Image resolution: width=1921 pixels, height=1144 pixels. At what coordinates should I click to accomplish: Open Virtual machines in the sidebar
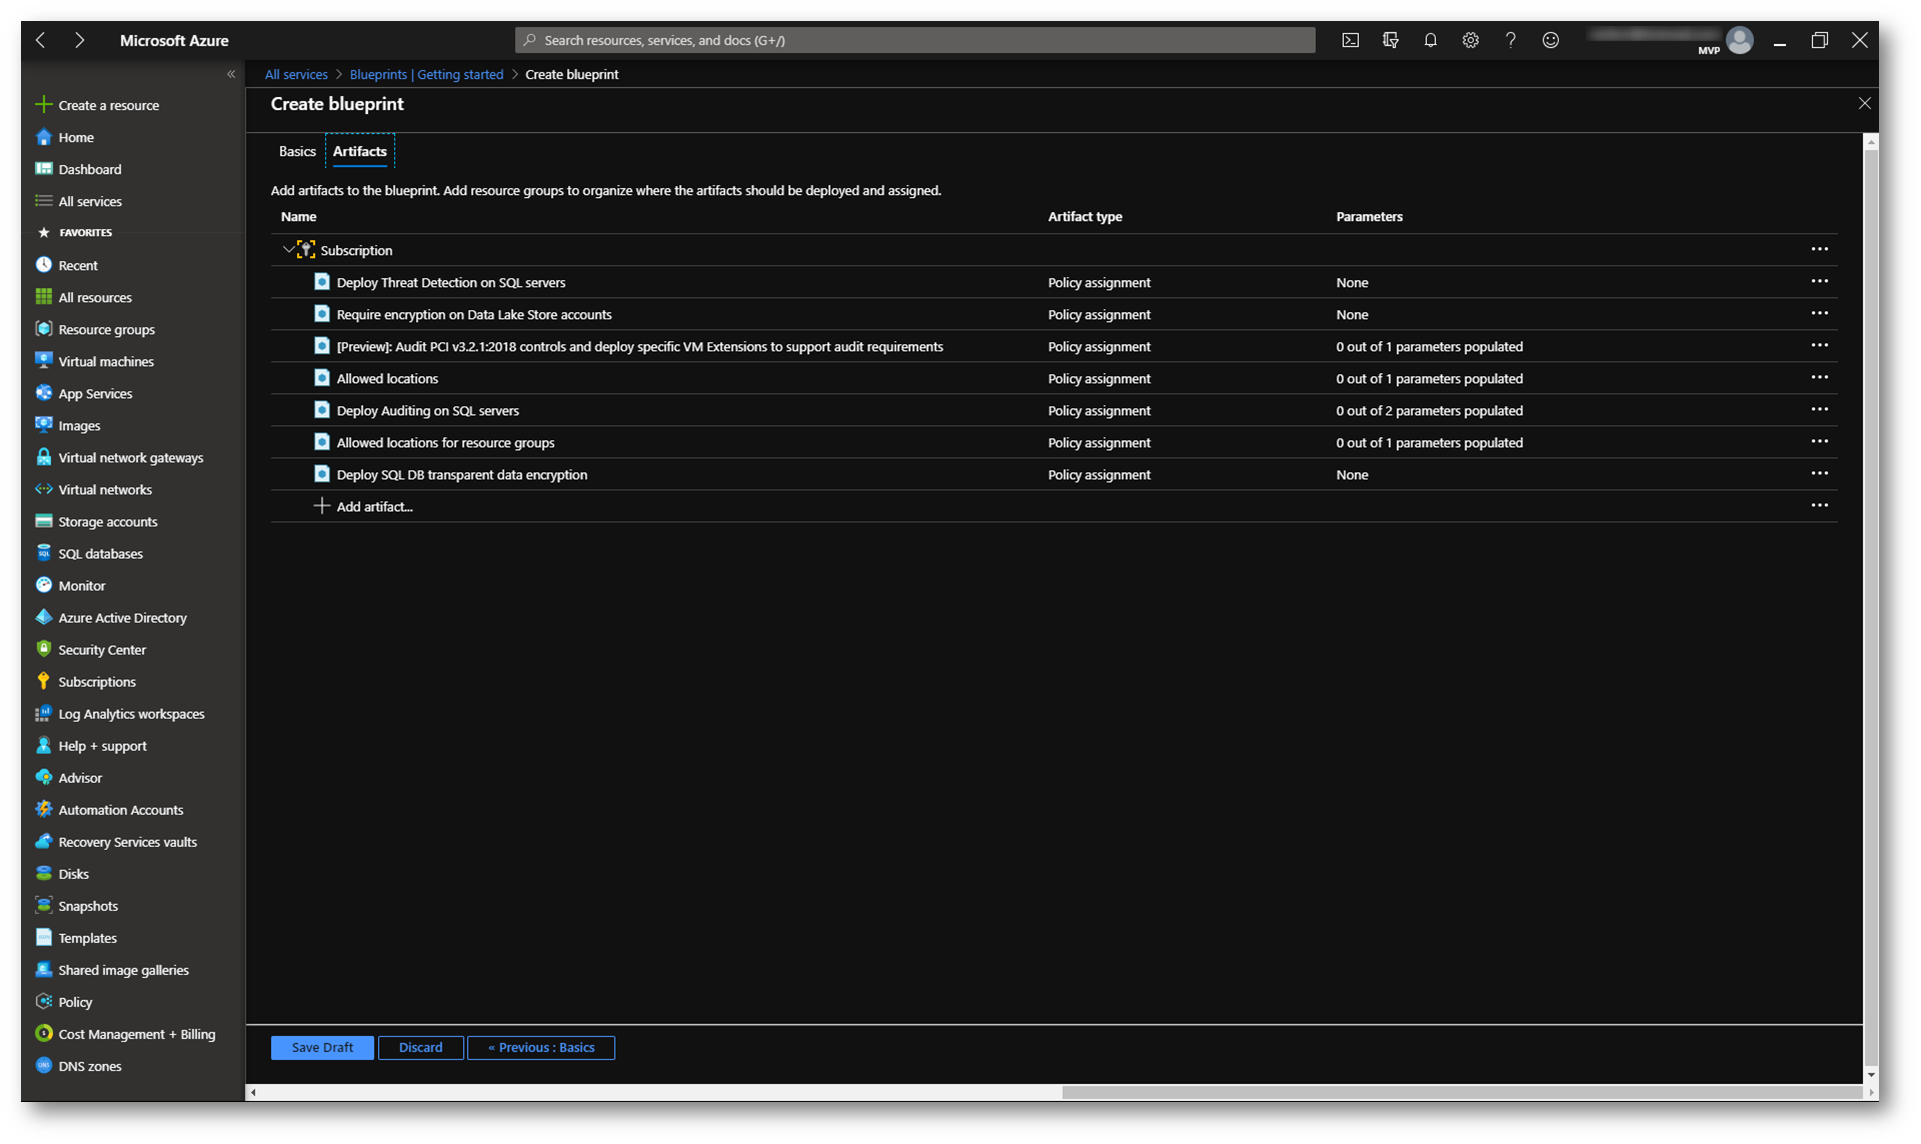coord(95,361)
